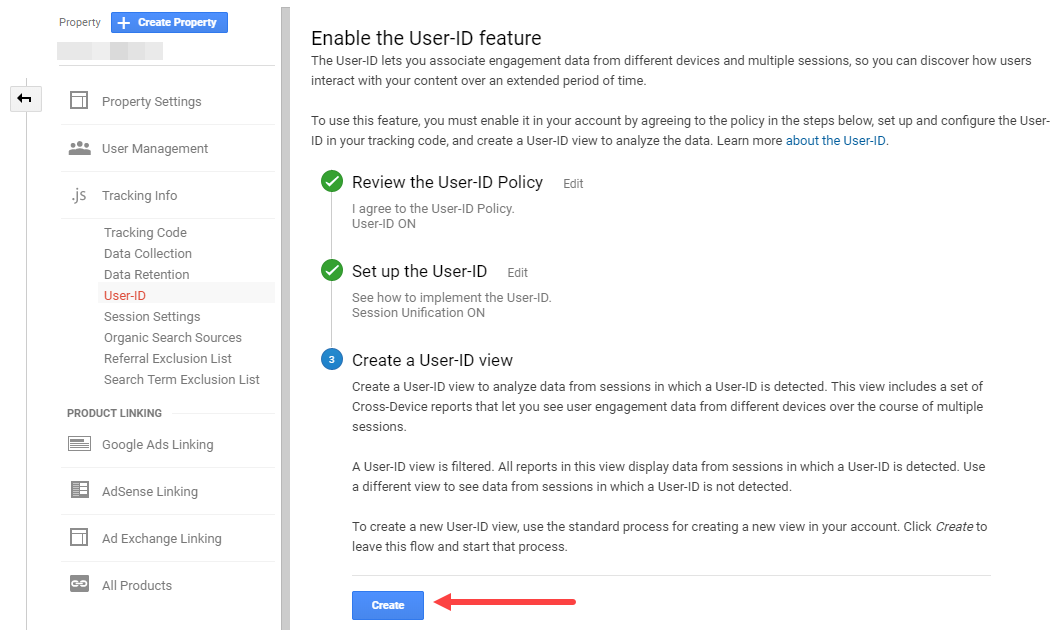Open the 'about the User-ID' link
The image size is (1060, 630).
[835, 141]
